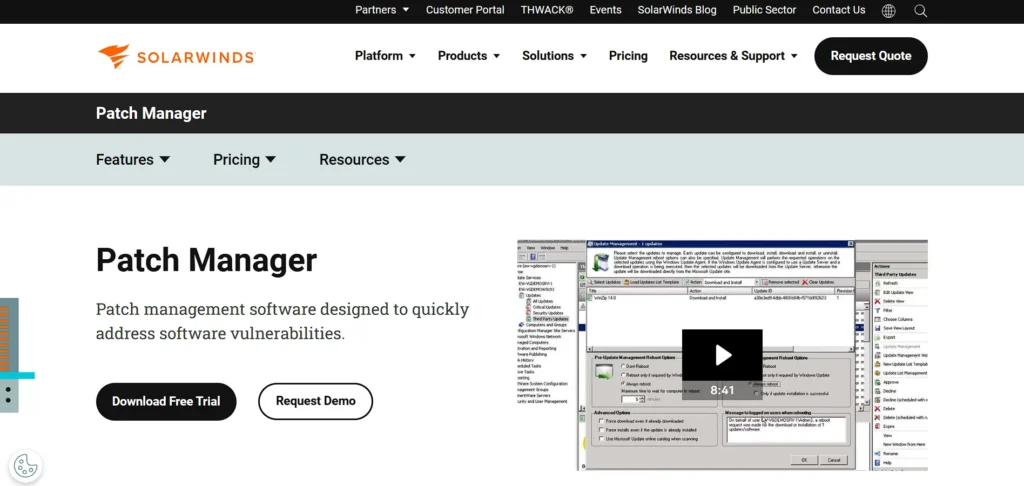Open the language globe icon
This screenshot has width=1024, height=486.
888,10
